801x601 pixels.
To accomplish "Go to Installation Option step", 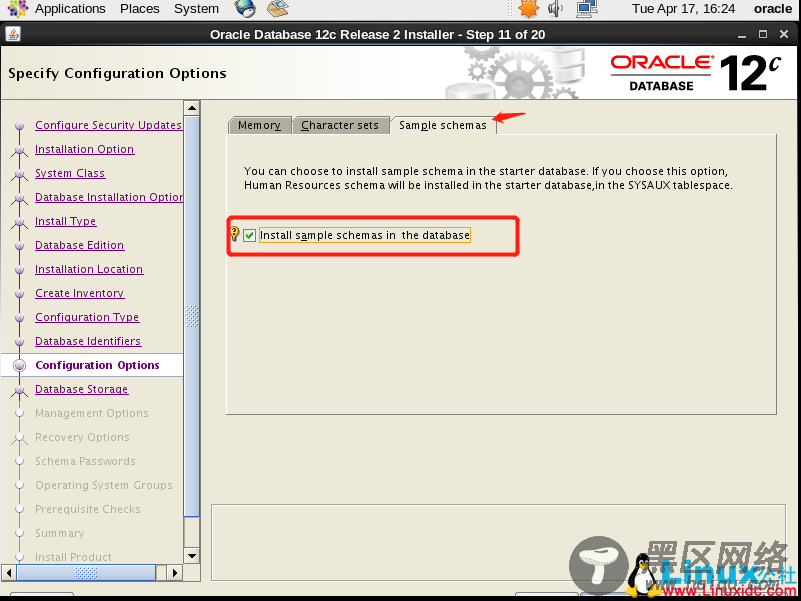I will point(84,149).
